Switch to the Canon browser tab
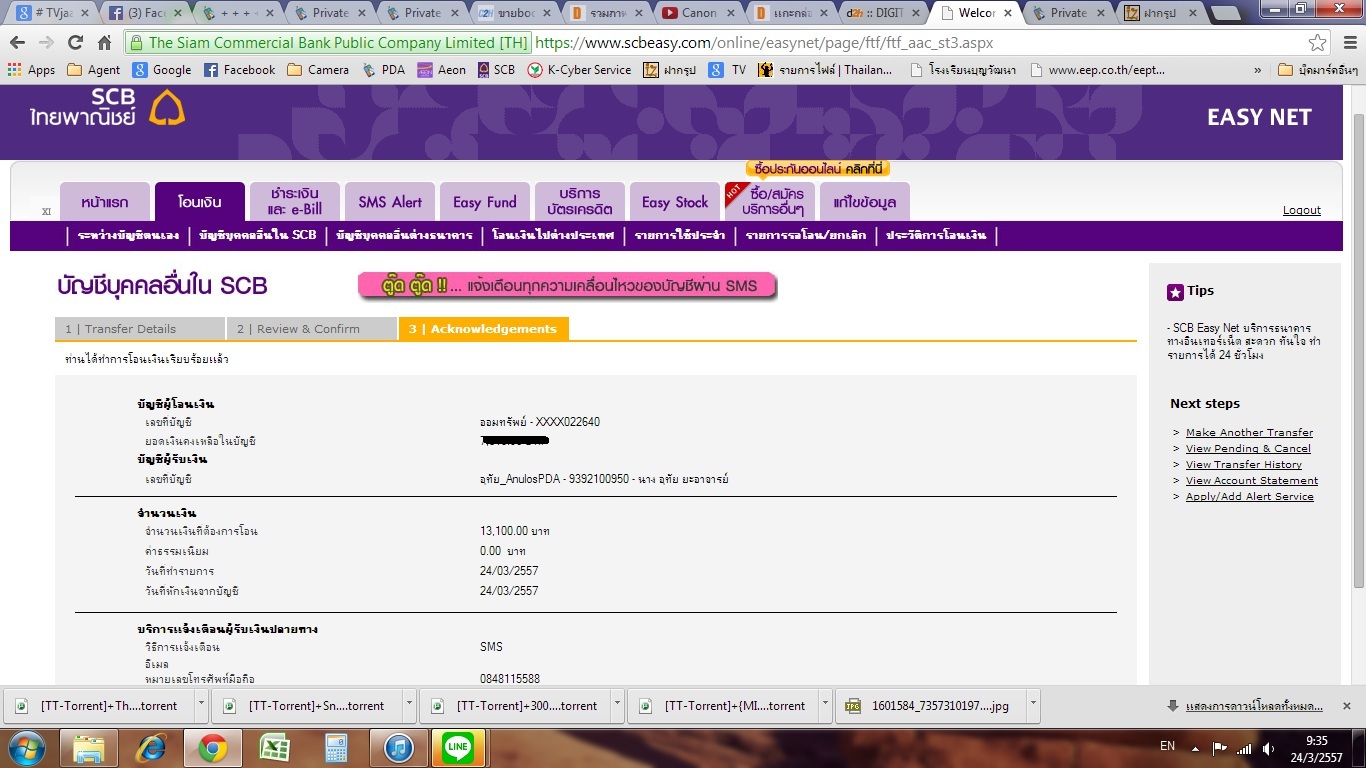 coord(701,14)
